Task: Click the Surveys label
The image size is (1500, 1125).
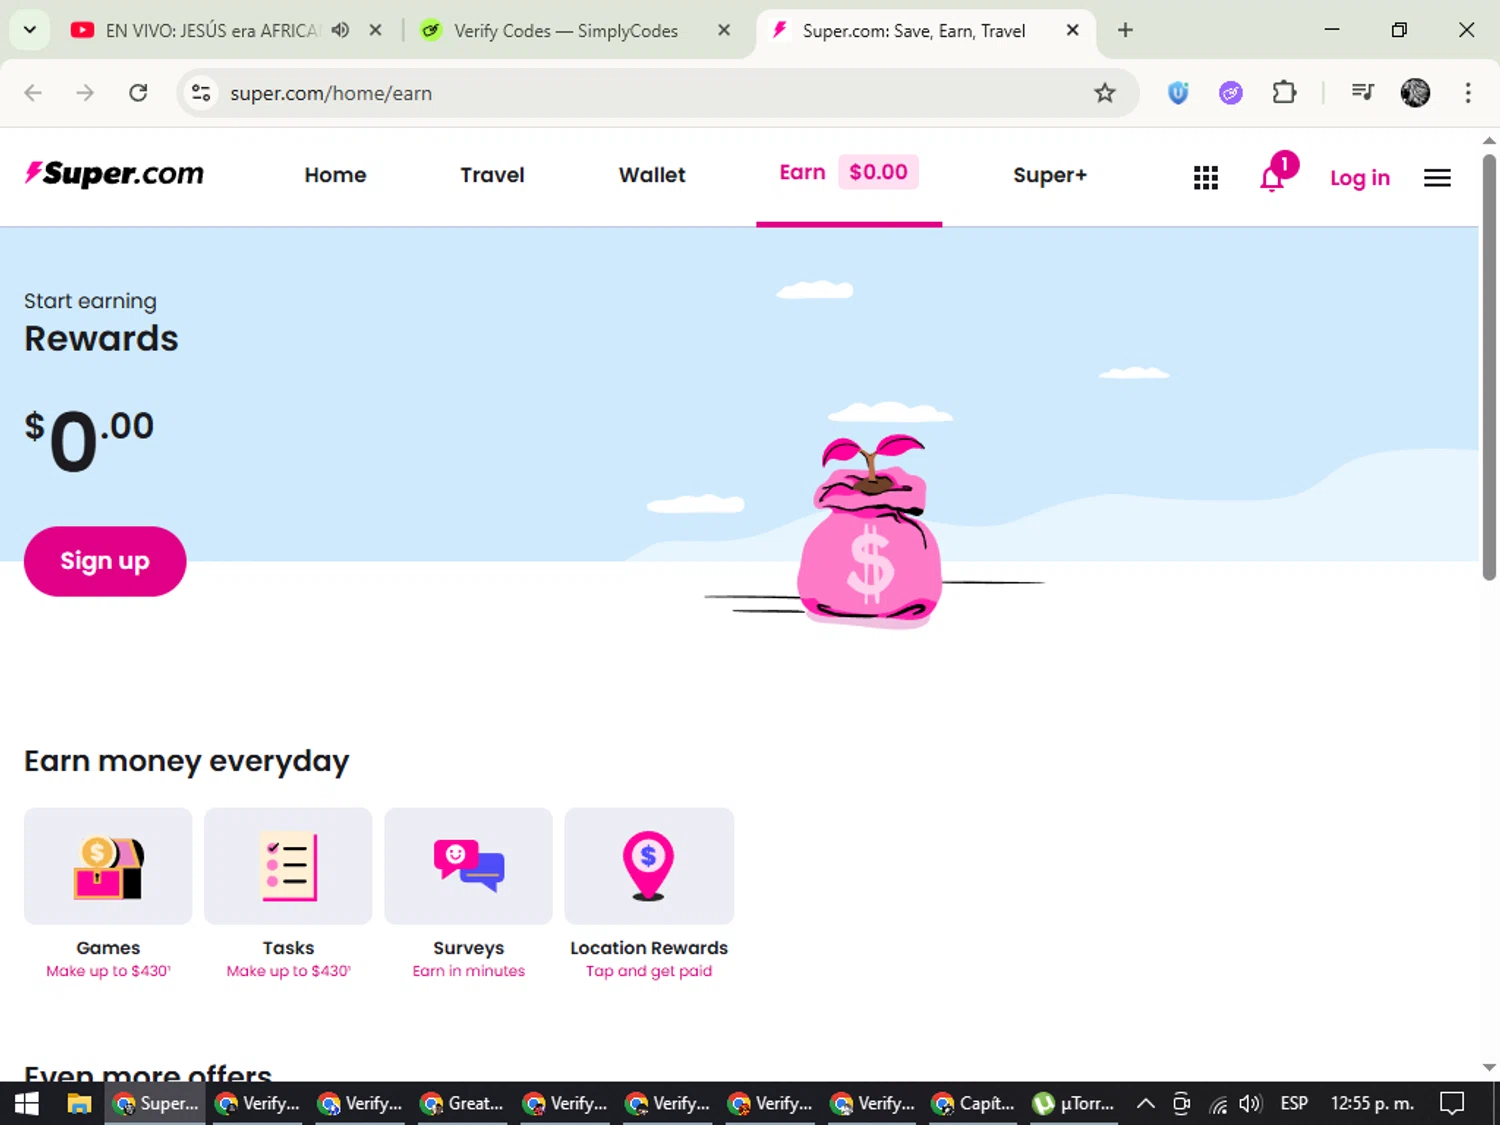Action: 468,948
